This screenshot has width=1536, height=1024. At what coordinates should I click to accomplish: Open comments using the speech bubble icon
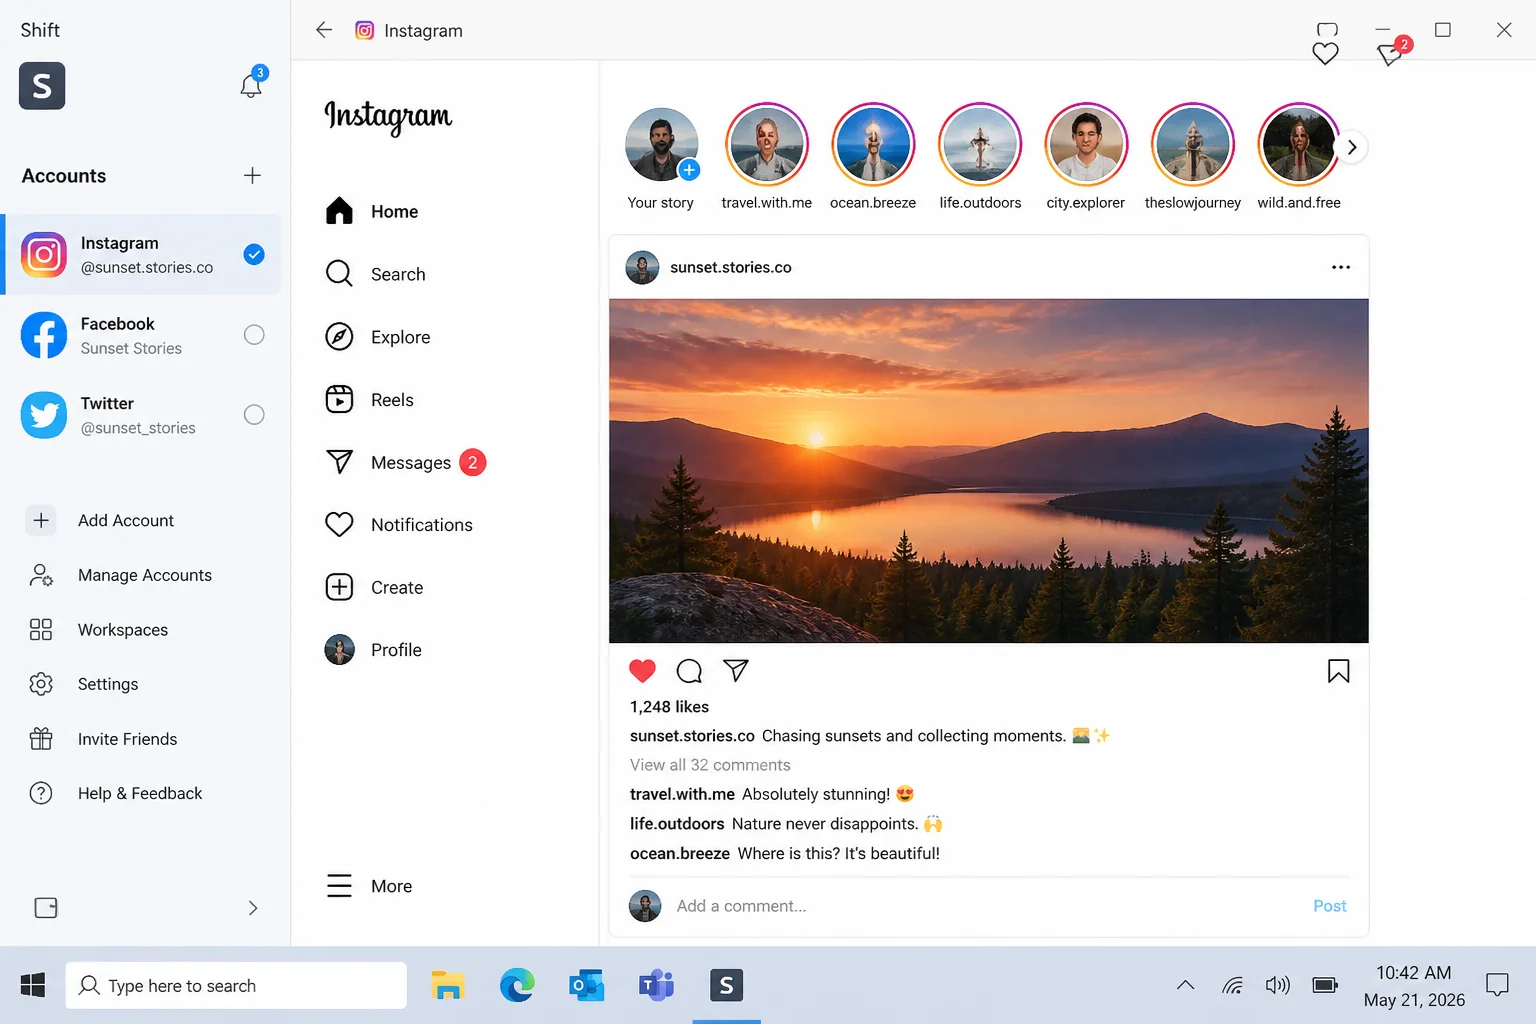click(x=689, y=671)
